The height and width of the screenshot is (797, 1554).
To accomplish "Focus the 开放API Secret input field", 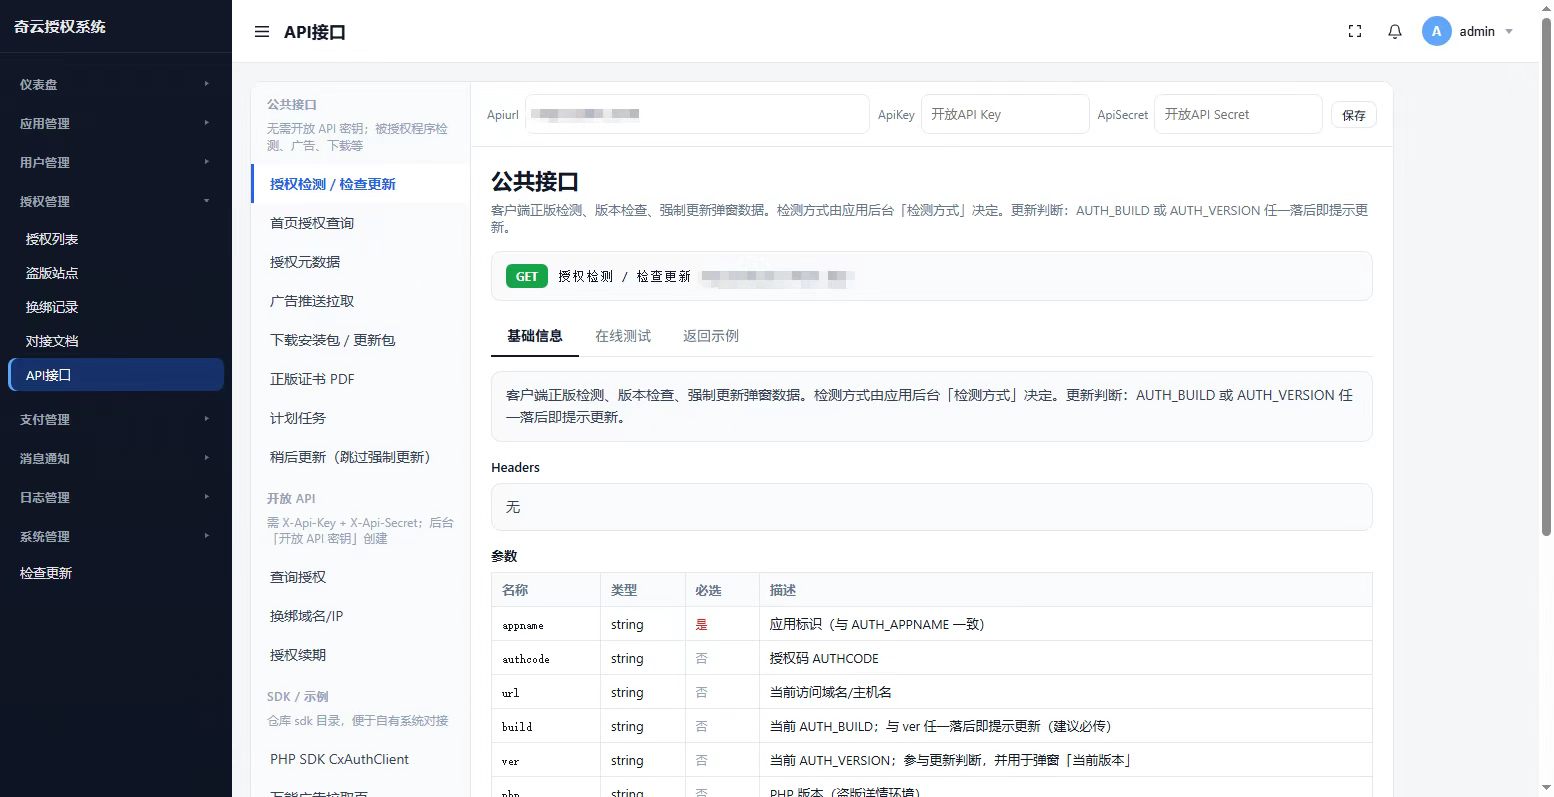I will pos(1238,114).
